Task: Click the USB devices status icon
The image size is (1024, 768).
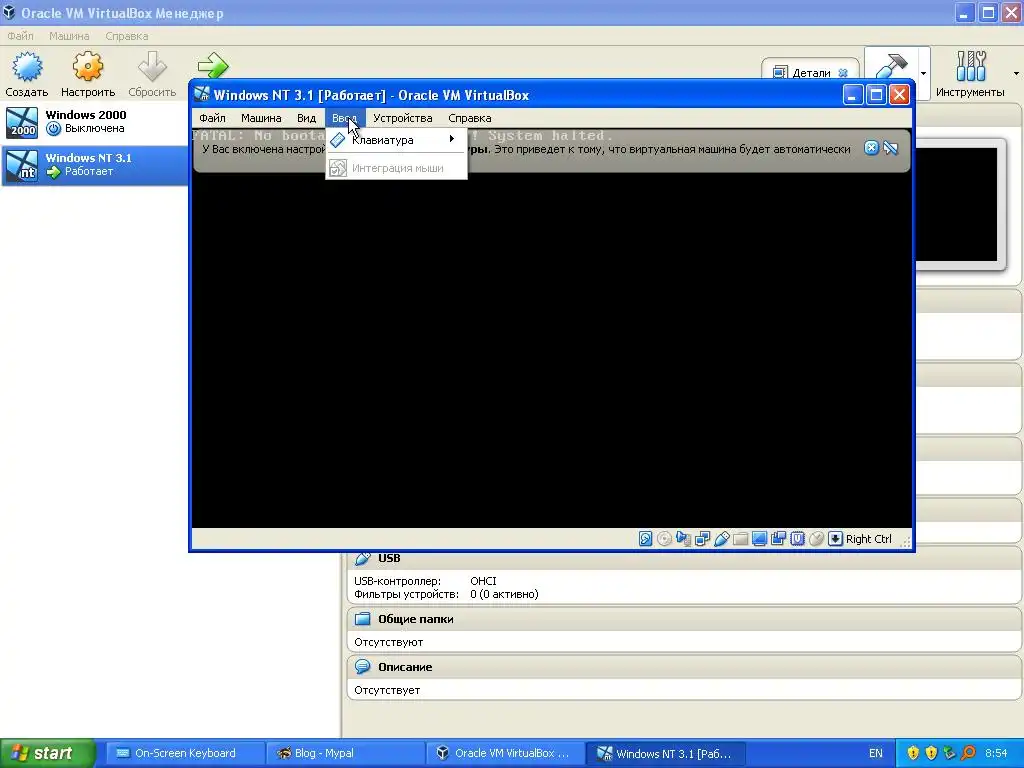Action: coord(722,539)
